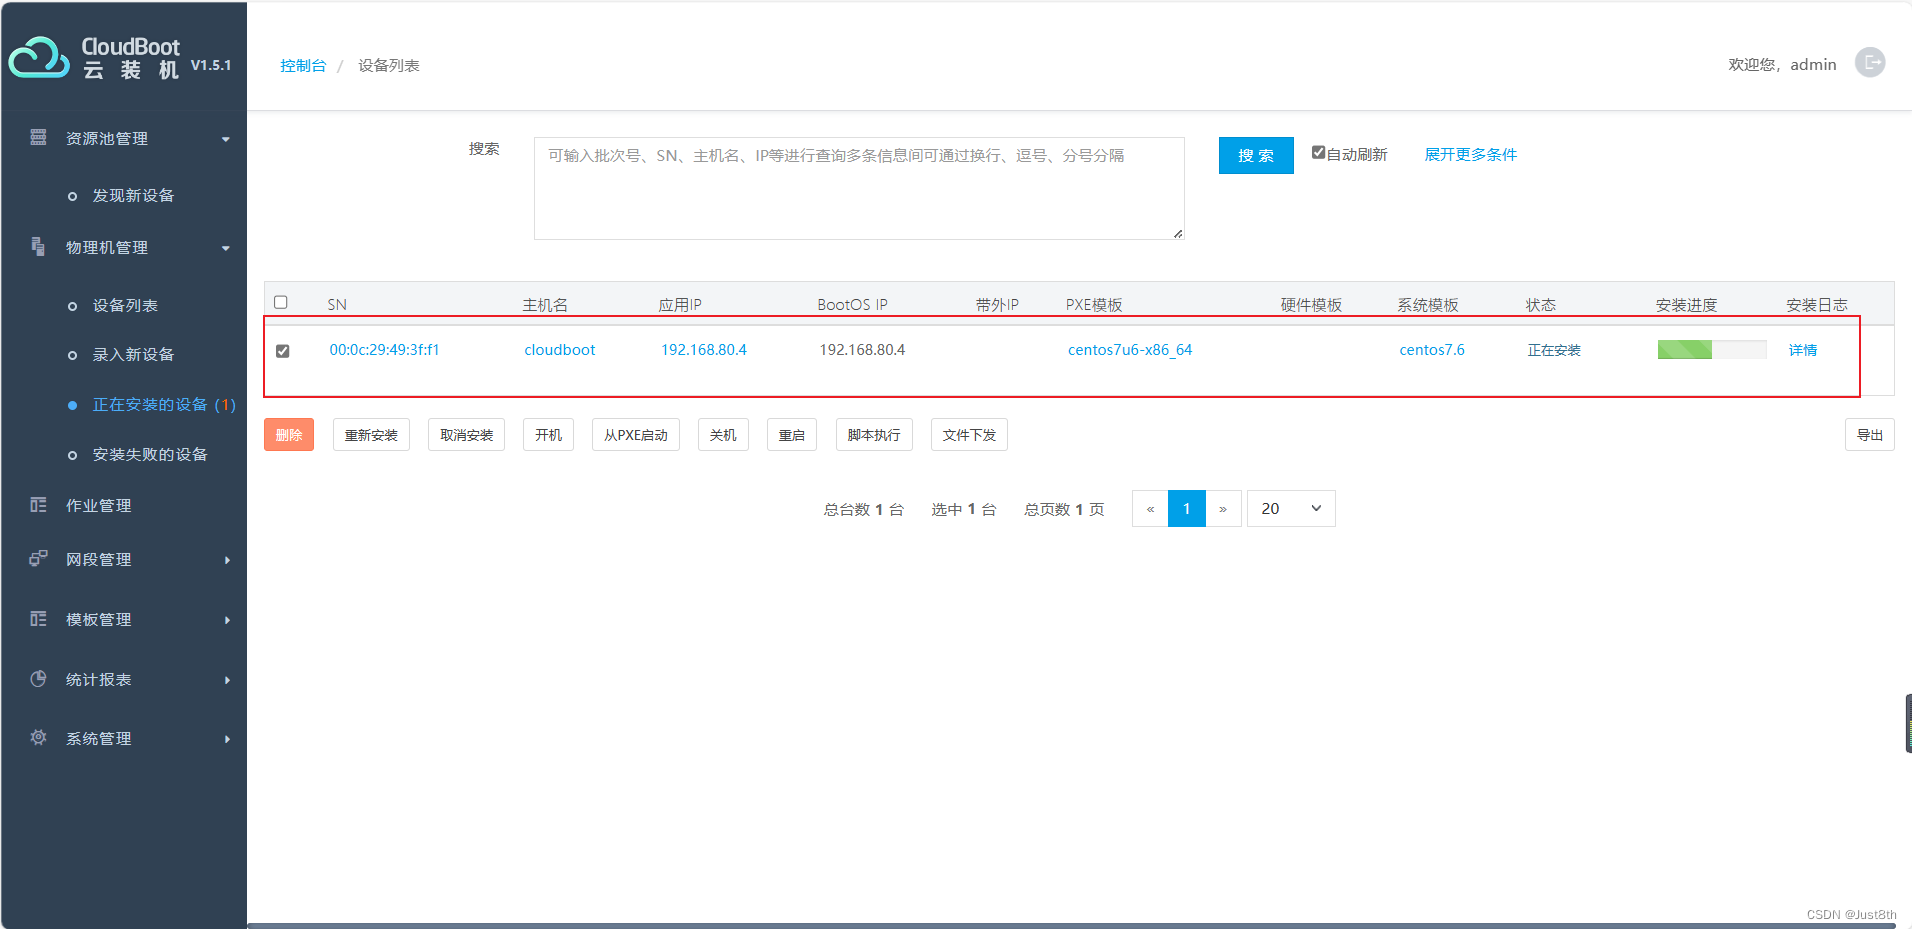Viewport: 1912px width, 929px height.
Task: Open 模板管理 via its sidebar icon
Action: 37,619
